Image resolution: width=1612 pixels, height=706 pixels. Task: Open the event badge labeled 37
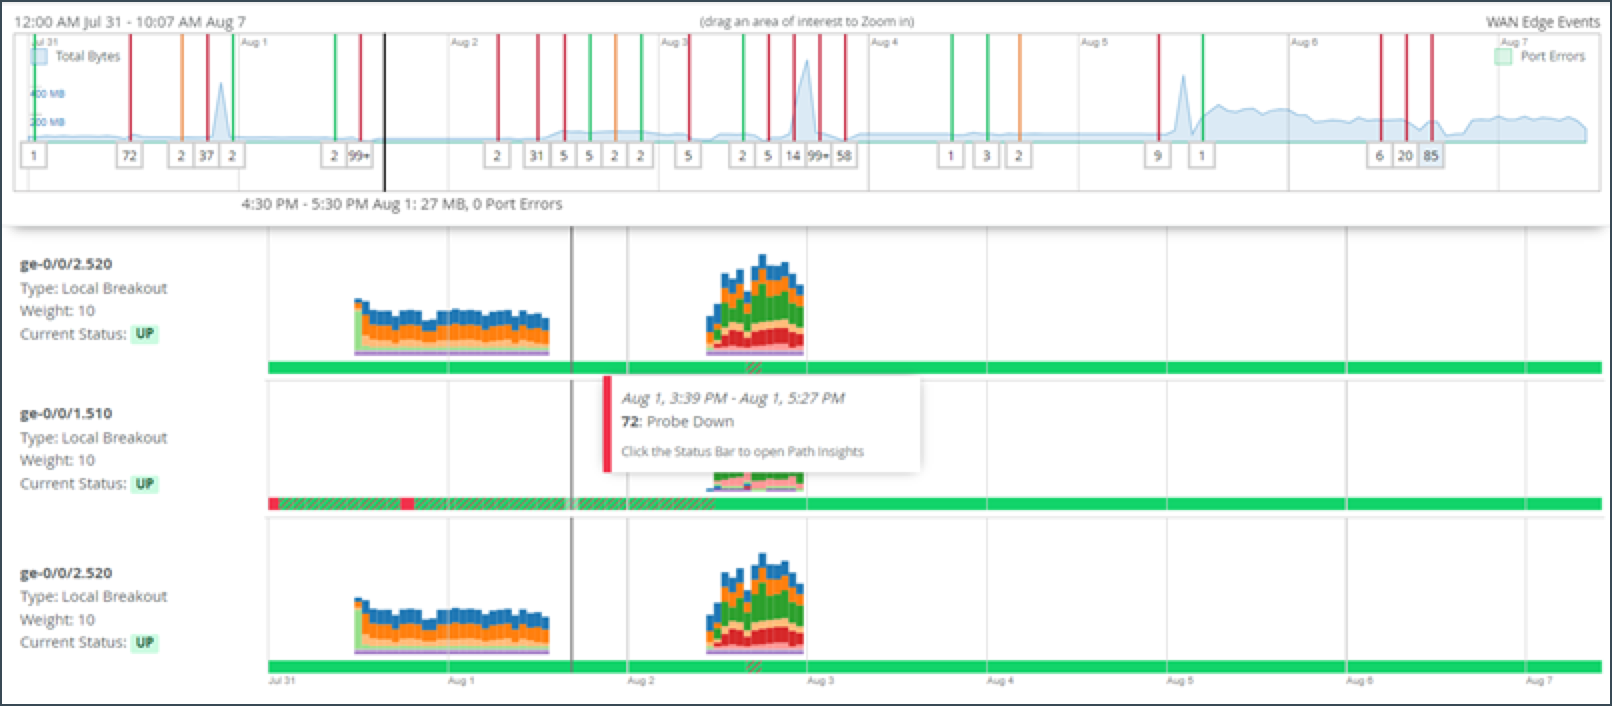point(206,156)
